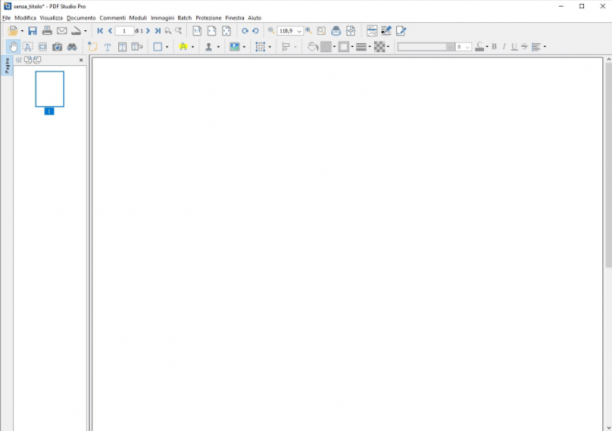The height and width of the screenshot is (431, 612).
Task: Click the scanner icon to scan
Action: (x=76, y=31)
